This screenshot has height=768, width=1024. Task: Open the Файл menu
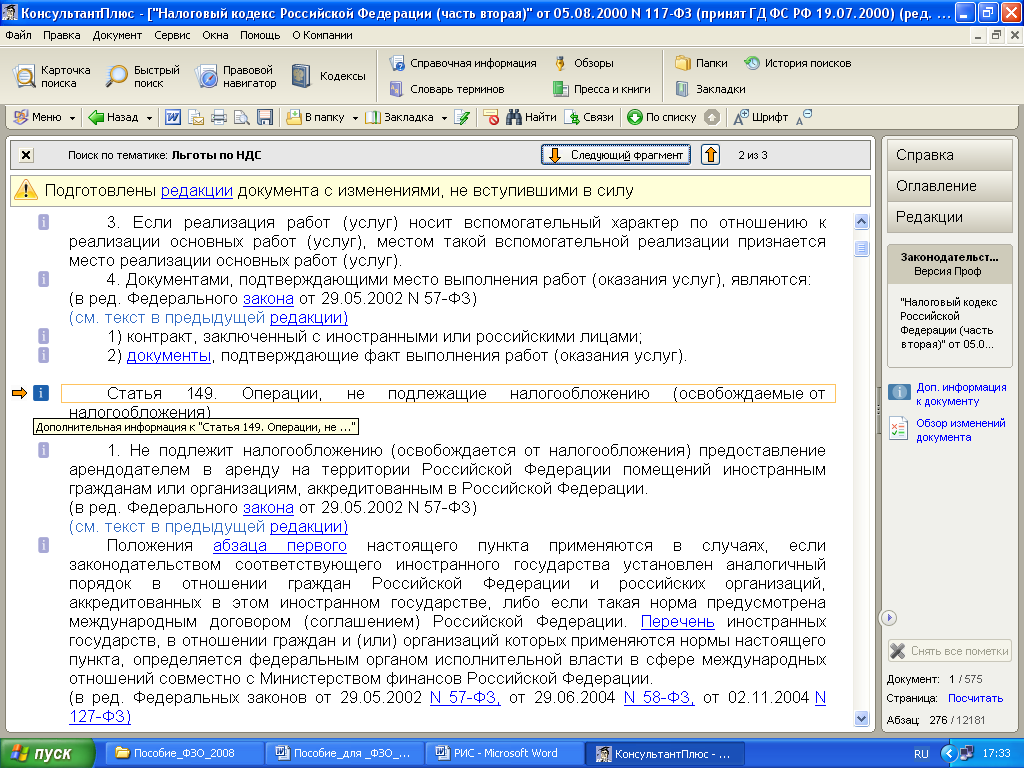pyautogui.click(x=18, y=35)
